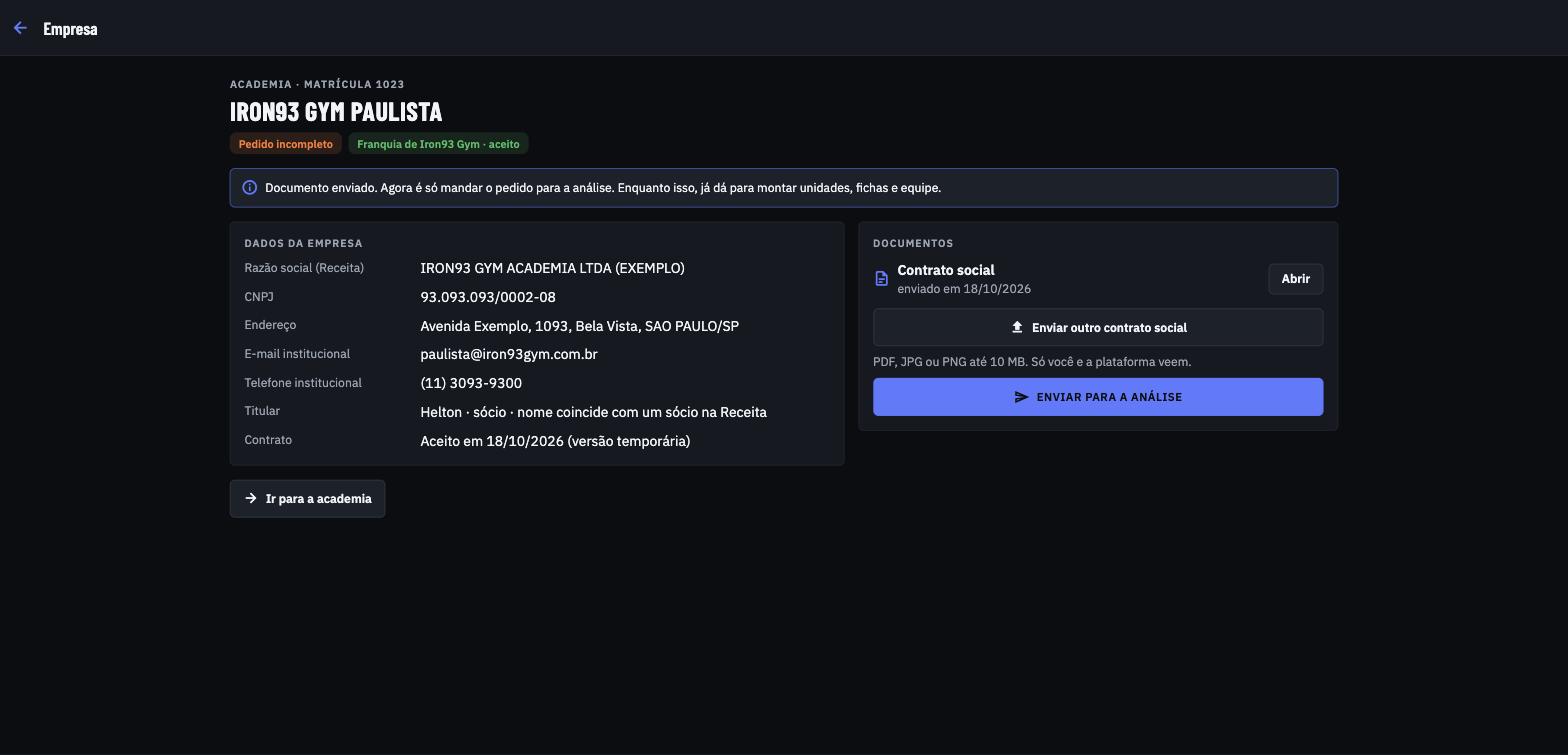Click the upload icon in Enviar outro contrato
Viewport: 1568px width, 755px height.
pyautogui.click(x=1017, y=328)
